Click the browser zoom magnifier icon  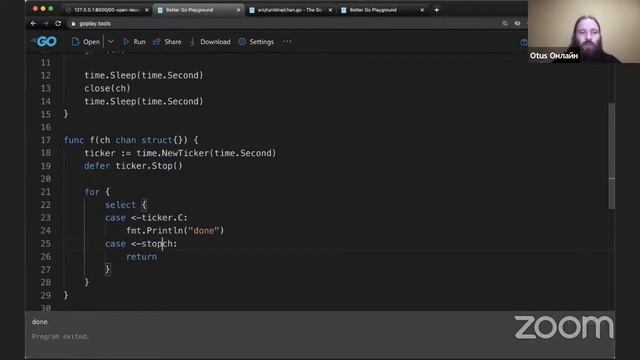(505, 24)
